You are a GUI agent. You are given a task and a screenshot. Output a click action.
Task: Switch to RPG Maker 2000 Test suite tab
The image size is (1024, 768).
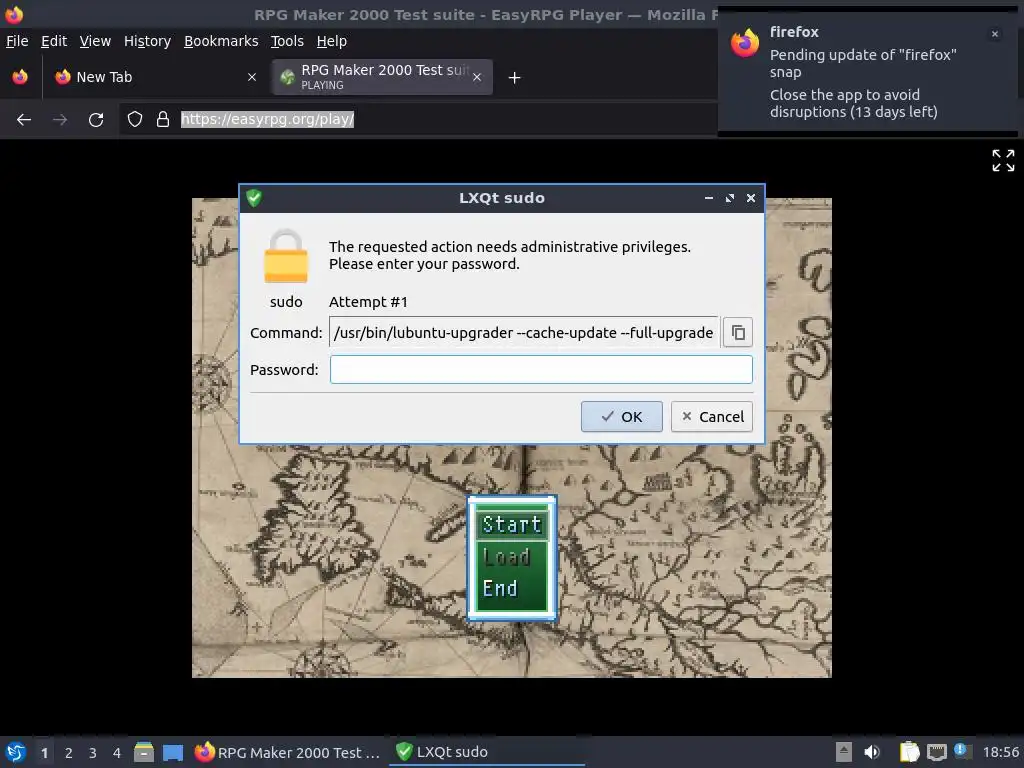(382, 77)
